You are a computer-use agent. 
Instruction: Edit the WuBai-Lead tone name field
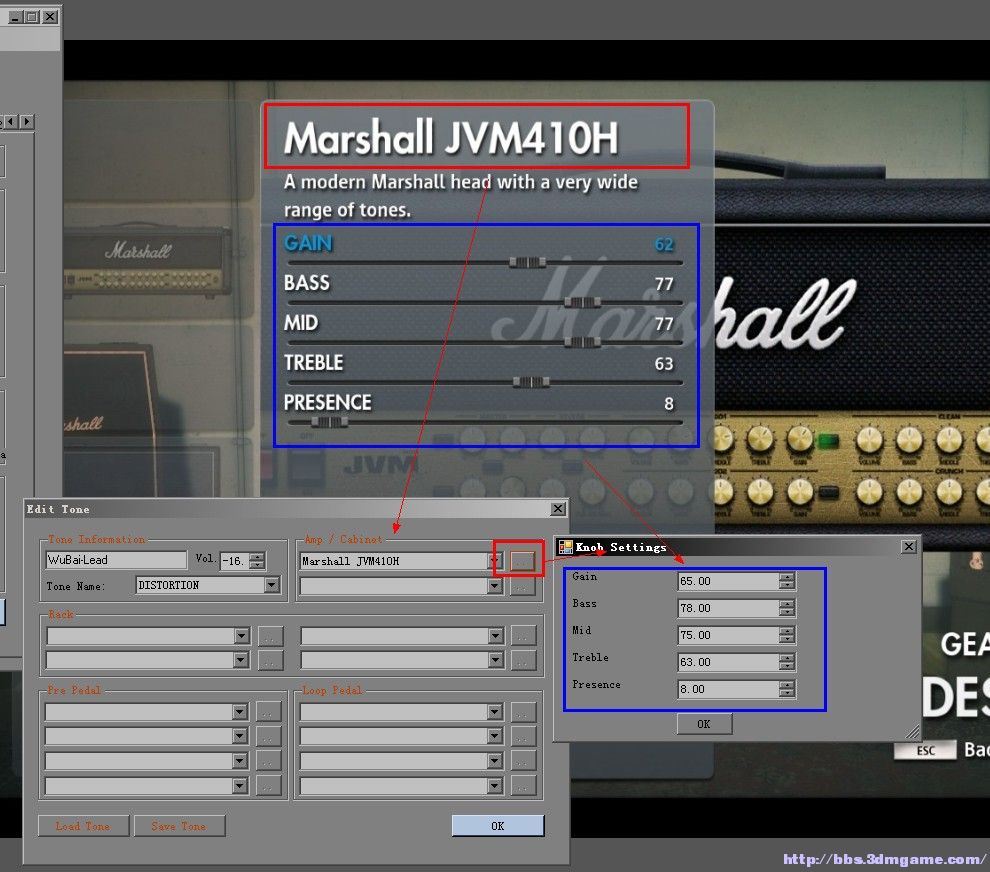[x=116, y=560]
